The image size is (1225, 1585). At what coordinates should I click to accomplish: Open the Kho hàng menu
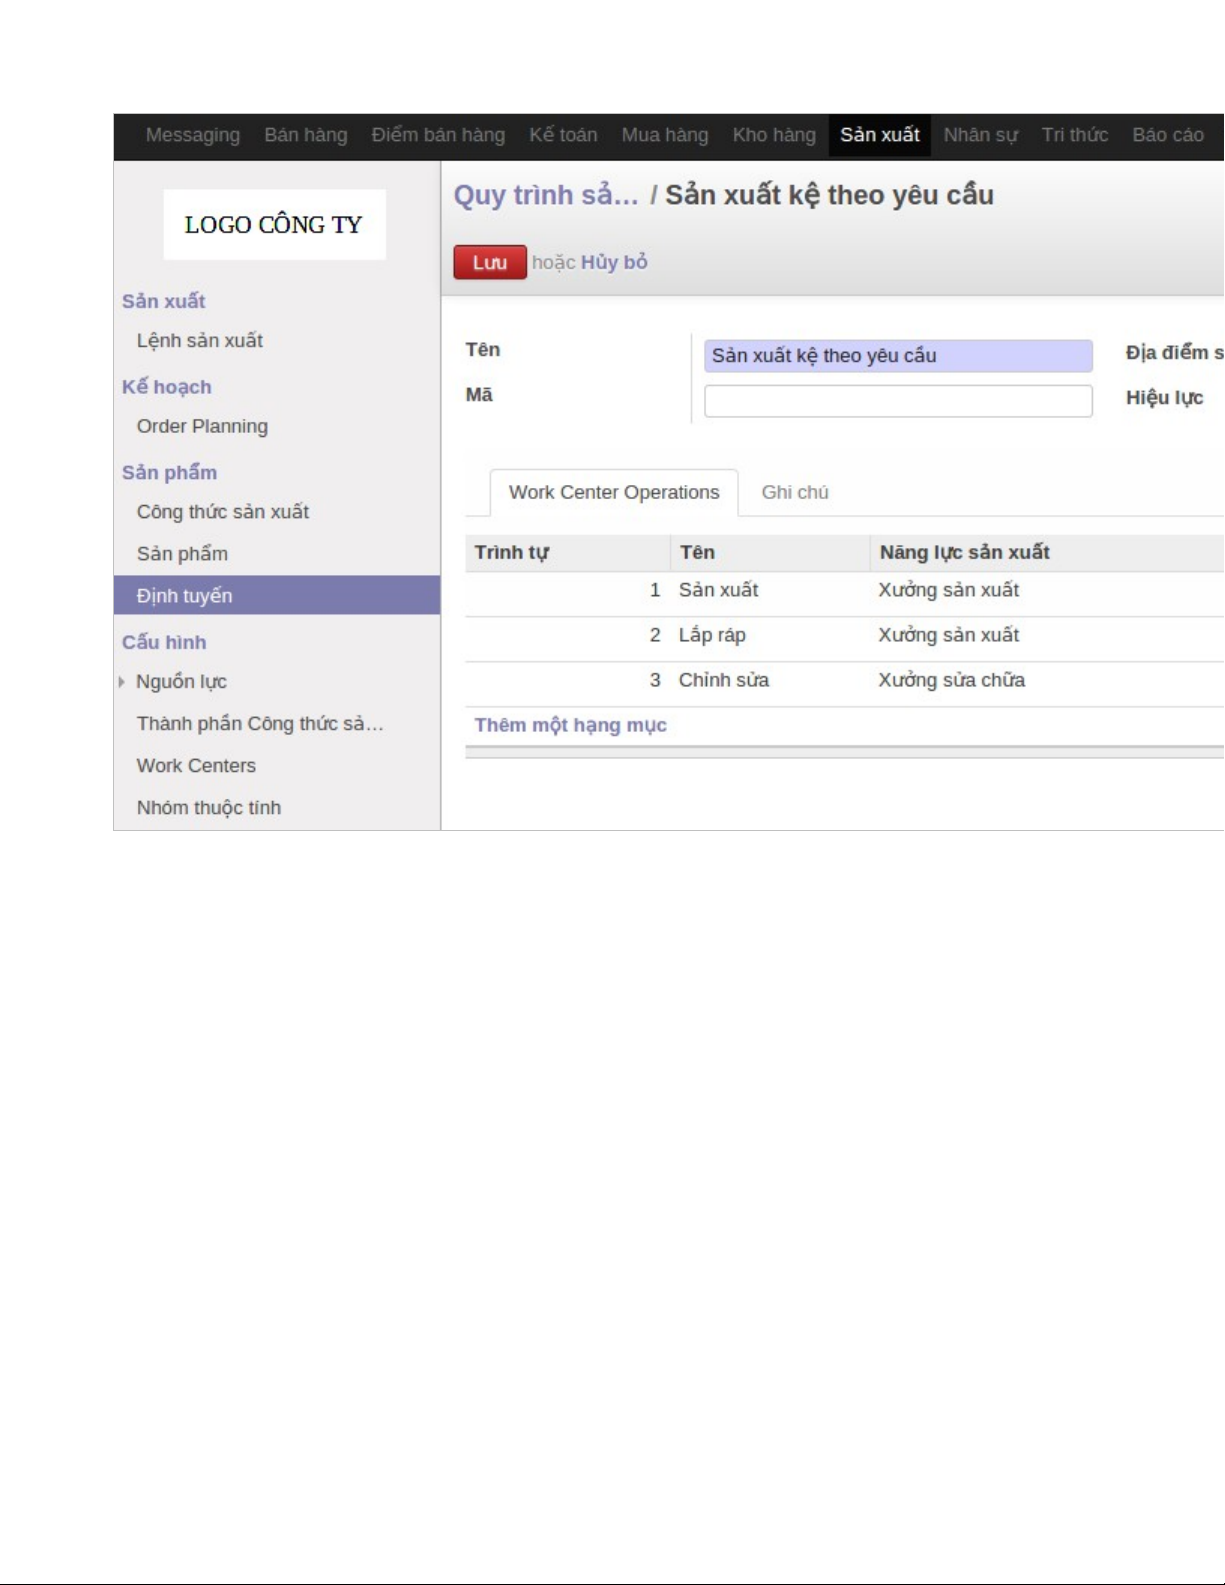(774, 135)
